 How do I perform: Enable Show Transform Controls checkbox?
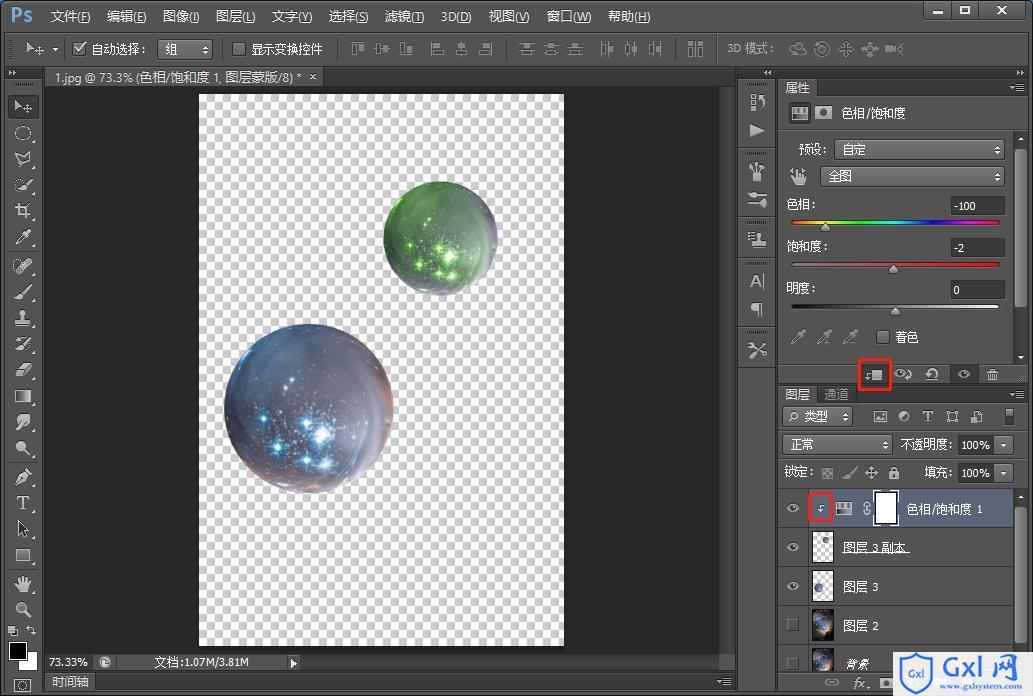[x=238, y=48]
